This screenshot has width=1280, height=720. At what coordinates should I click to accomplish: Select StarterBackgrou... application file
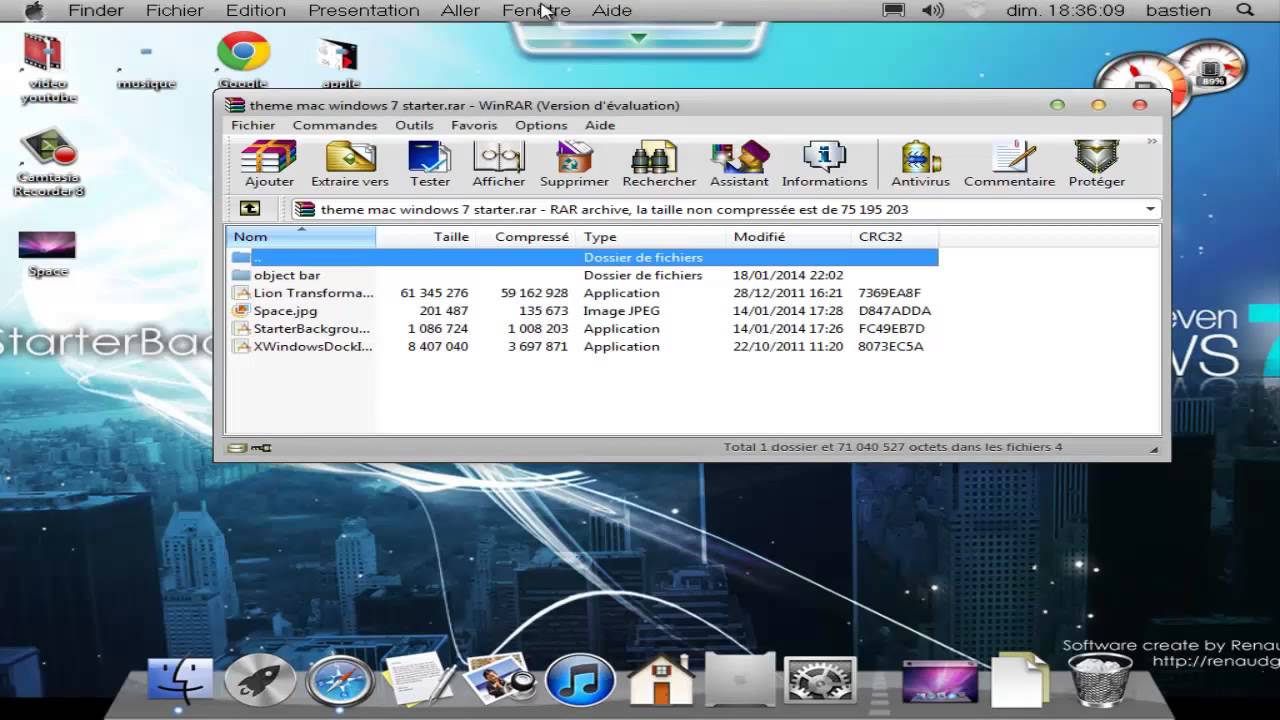tap(583, 329)
